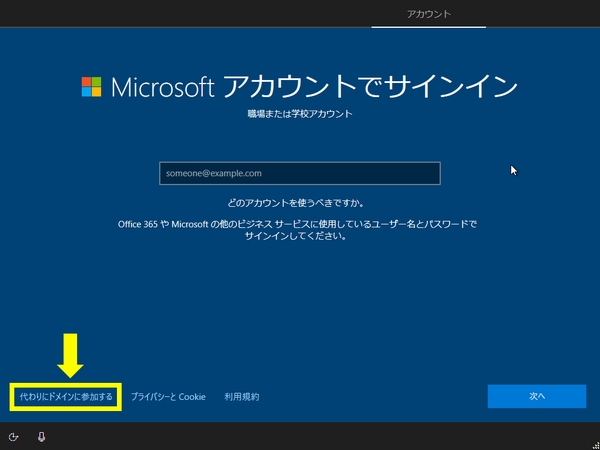Open プライバシーと Cookie link
The width and height of the screenshot is (600, 450).
[x=168, y=397]
